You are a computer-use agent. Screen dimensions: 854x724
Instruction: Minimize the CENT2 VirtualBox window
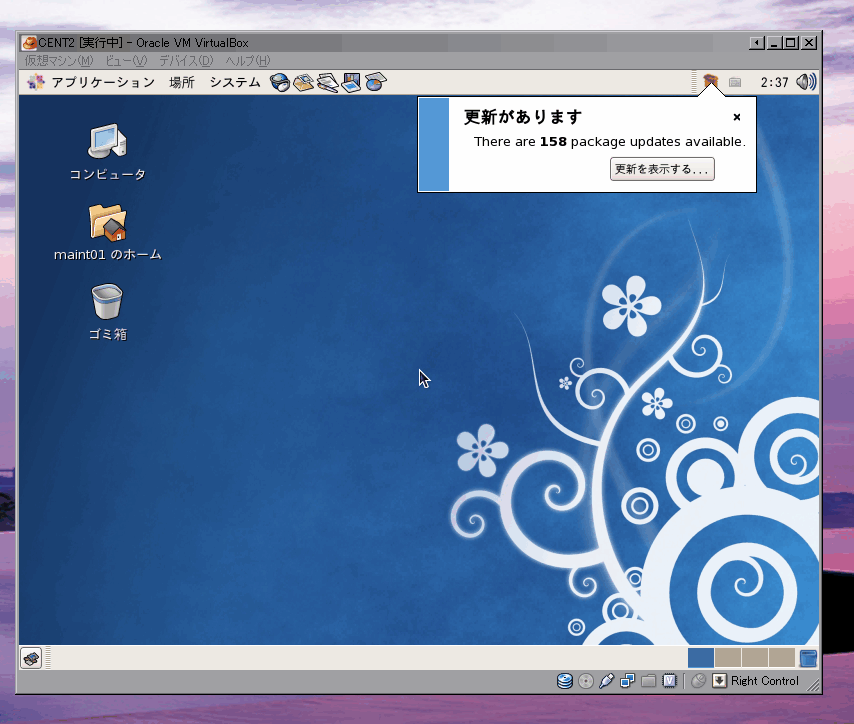774,42
